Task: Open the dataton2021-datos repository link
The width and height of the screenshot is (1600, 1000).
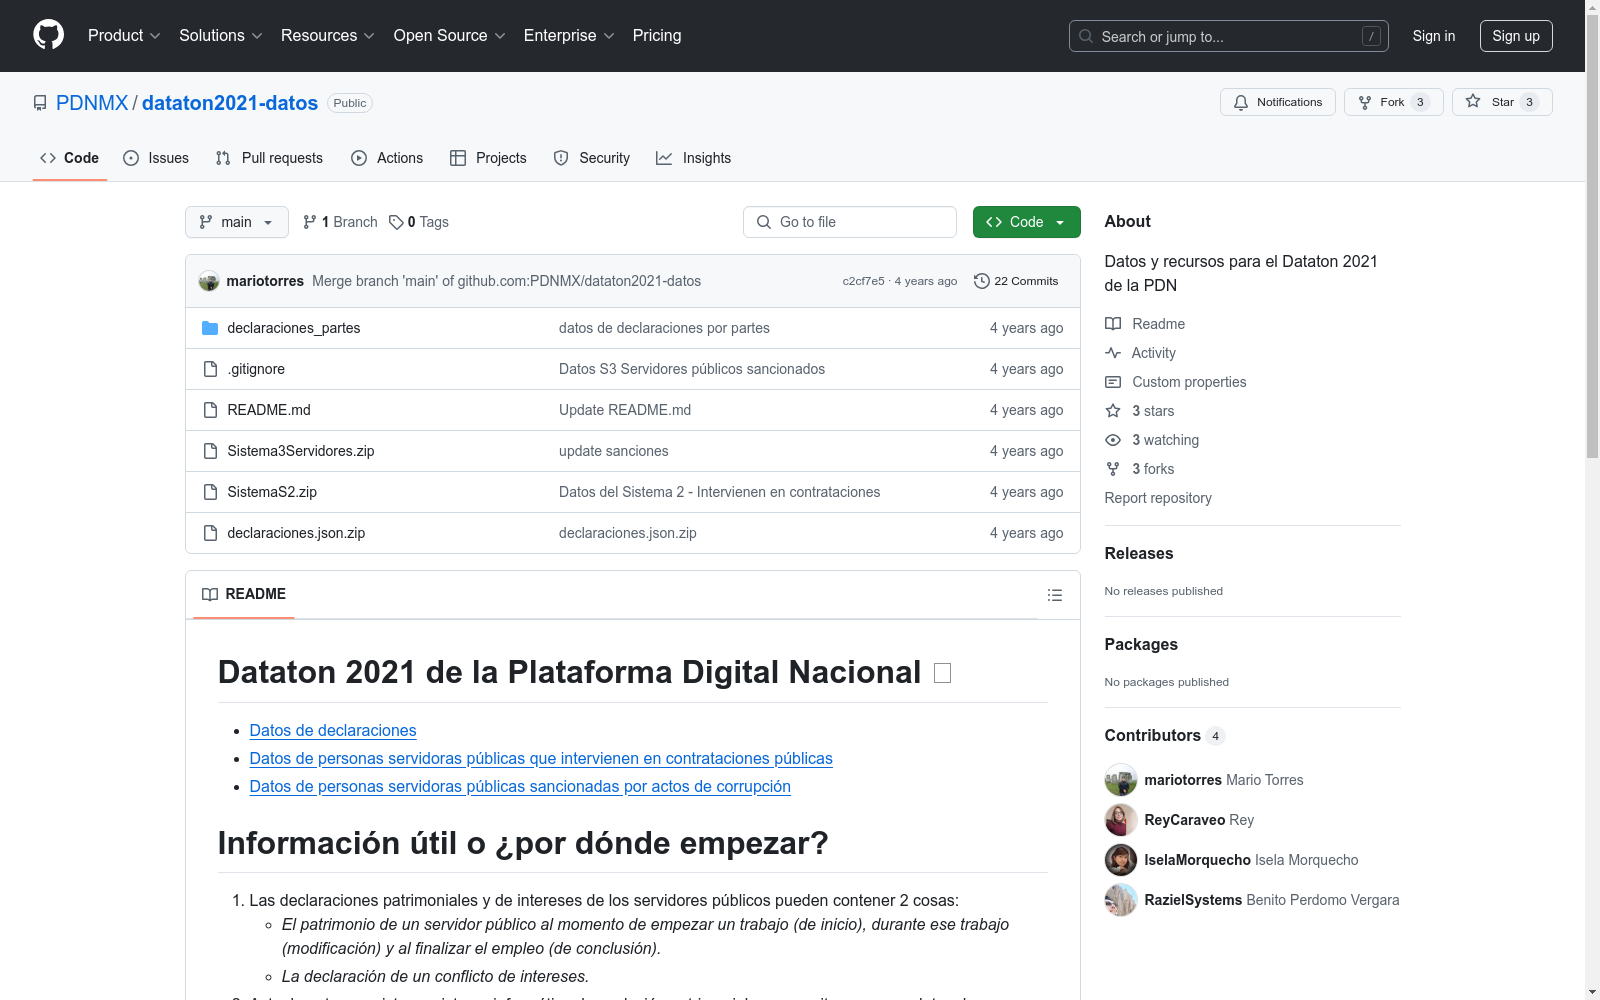Action: (230, 103)
